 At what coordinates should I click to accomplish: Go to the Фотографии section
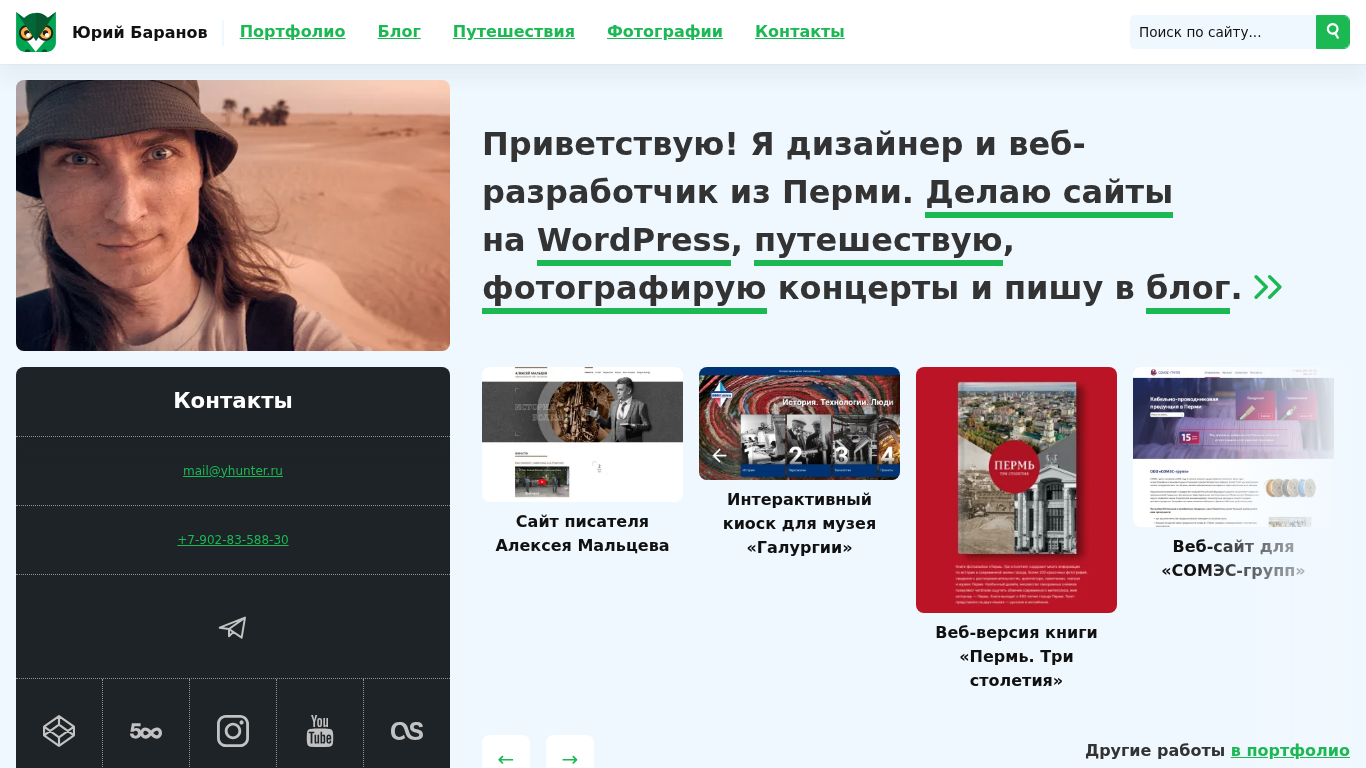[x=665, y=32]
